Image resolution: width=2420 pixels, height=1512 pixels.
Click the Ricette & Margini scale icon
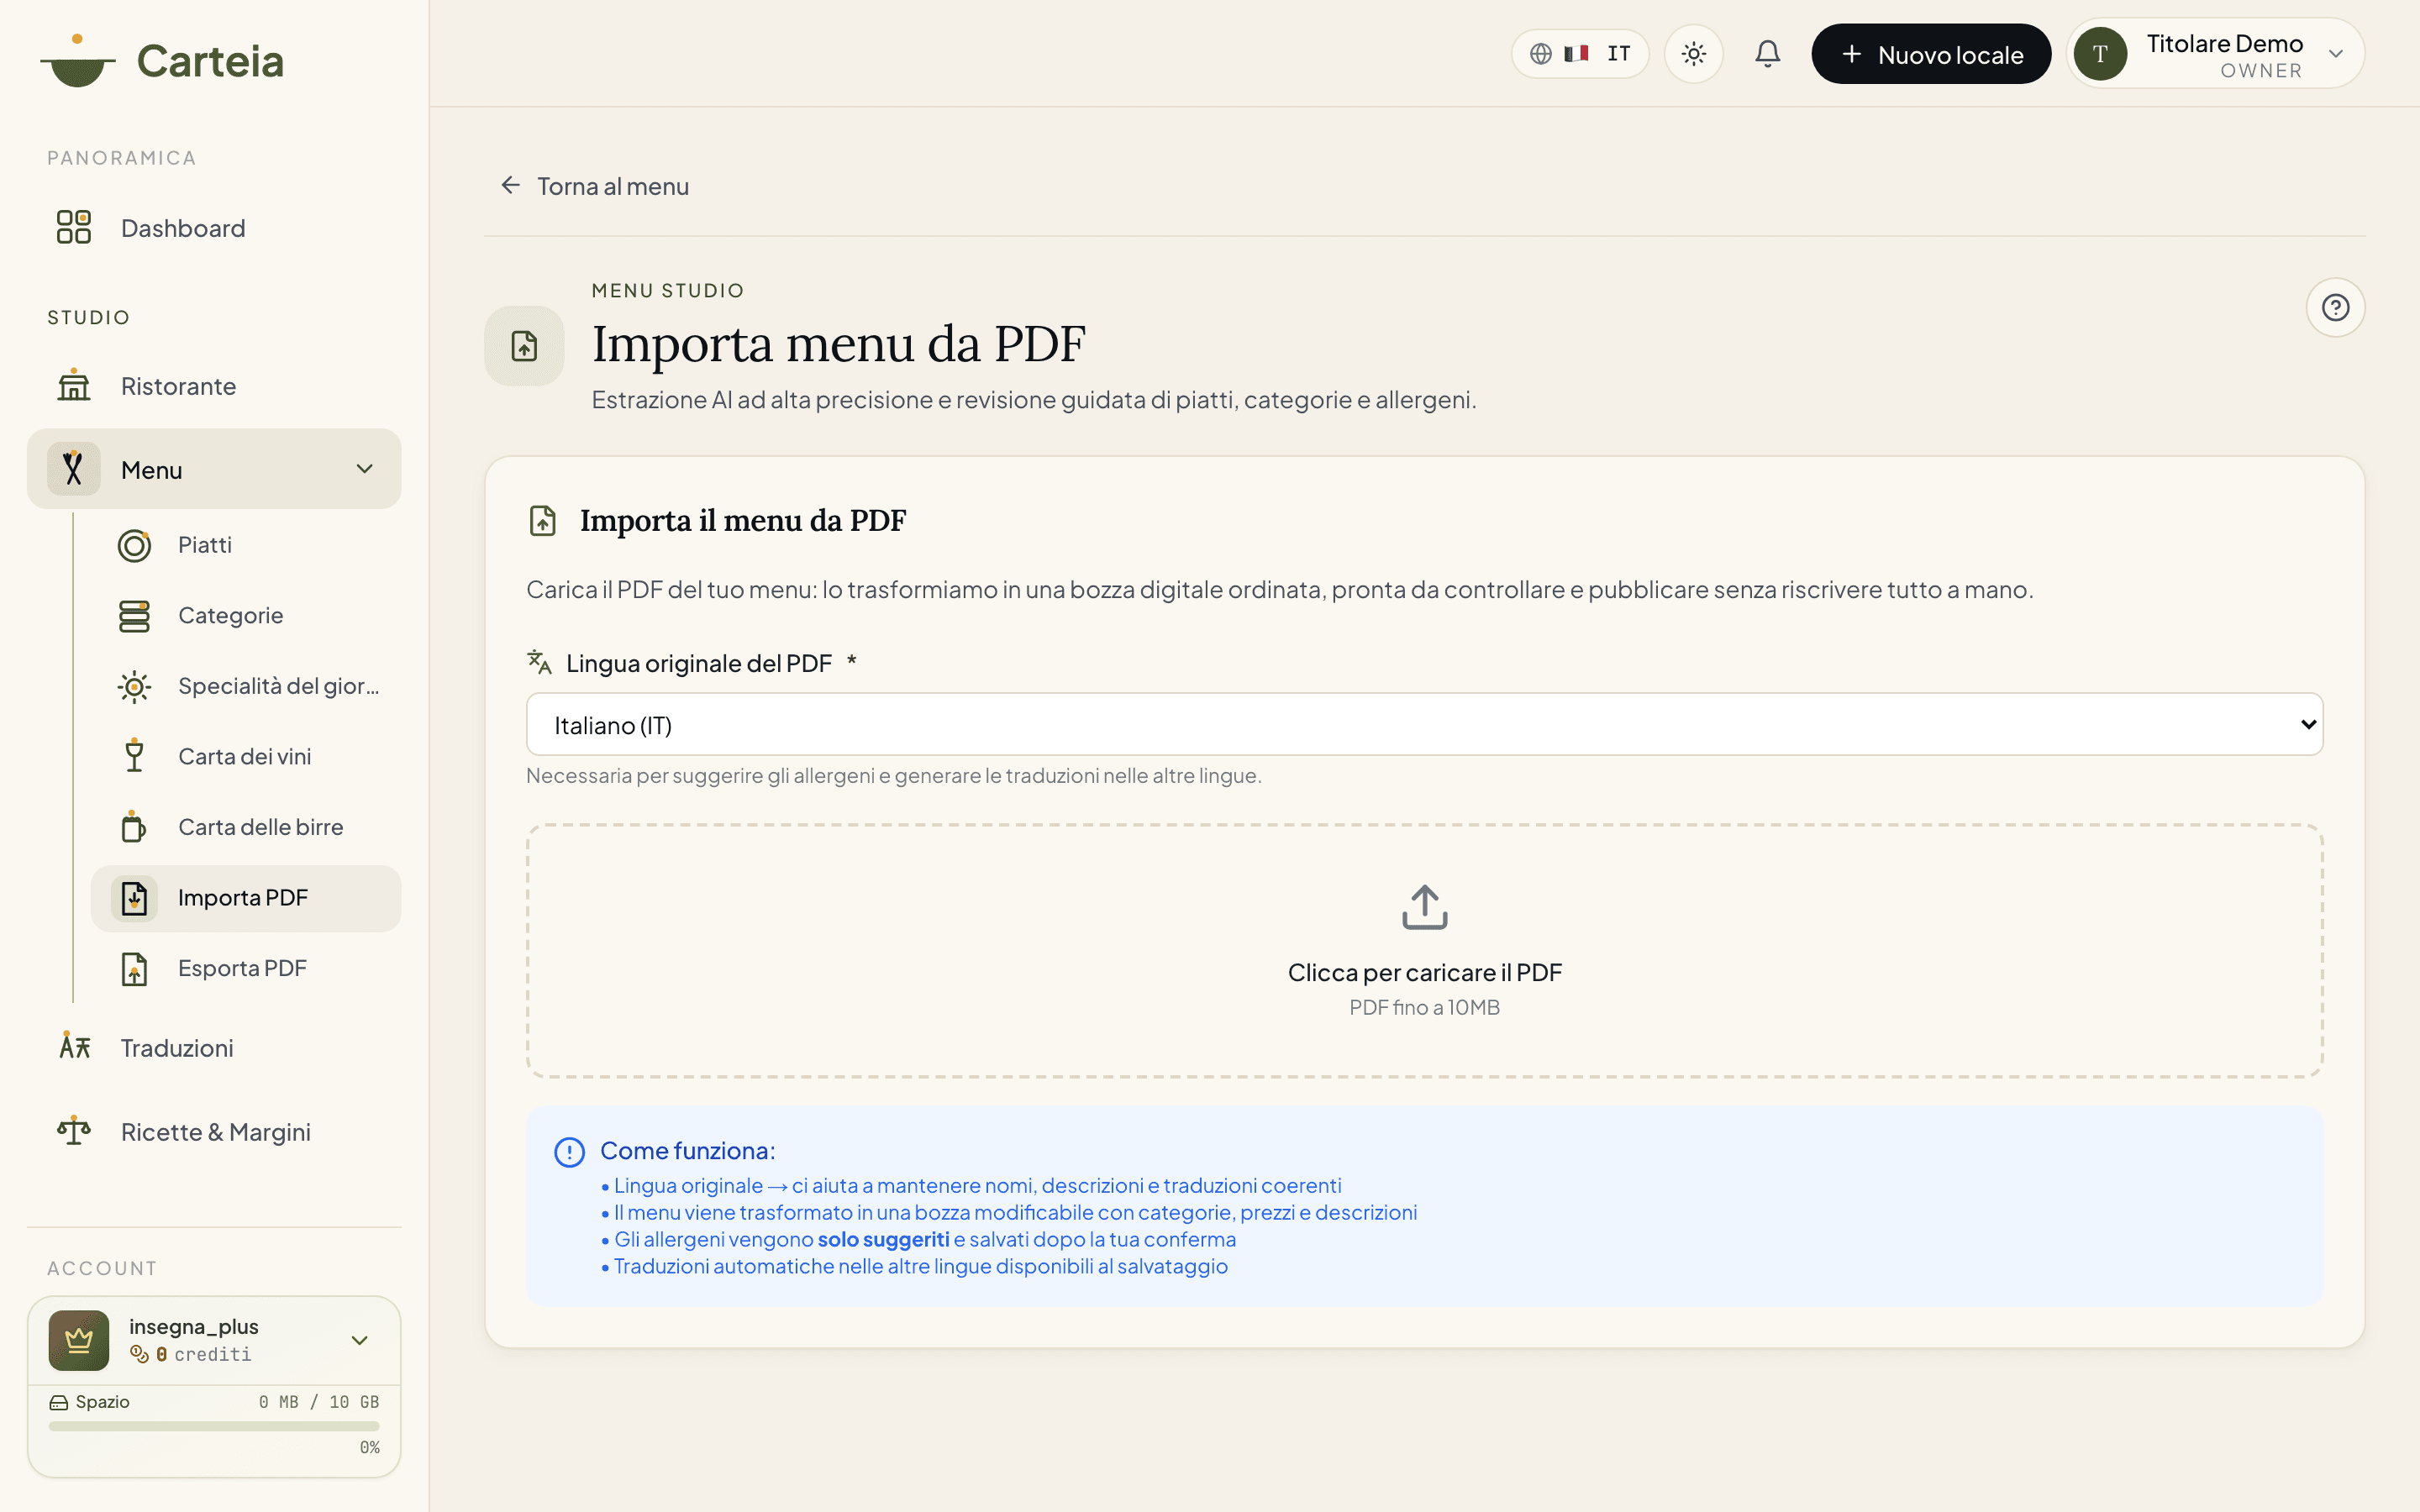coord(73,1131)
